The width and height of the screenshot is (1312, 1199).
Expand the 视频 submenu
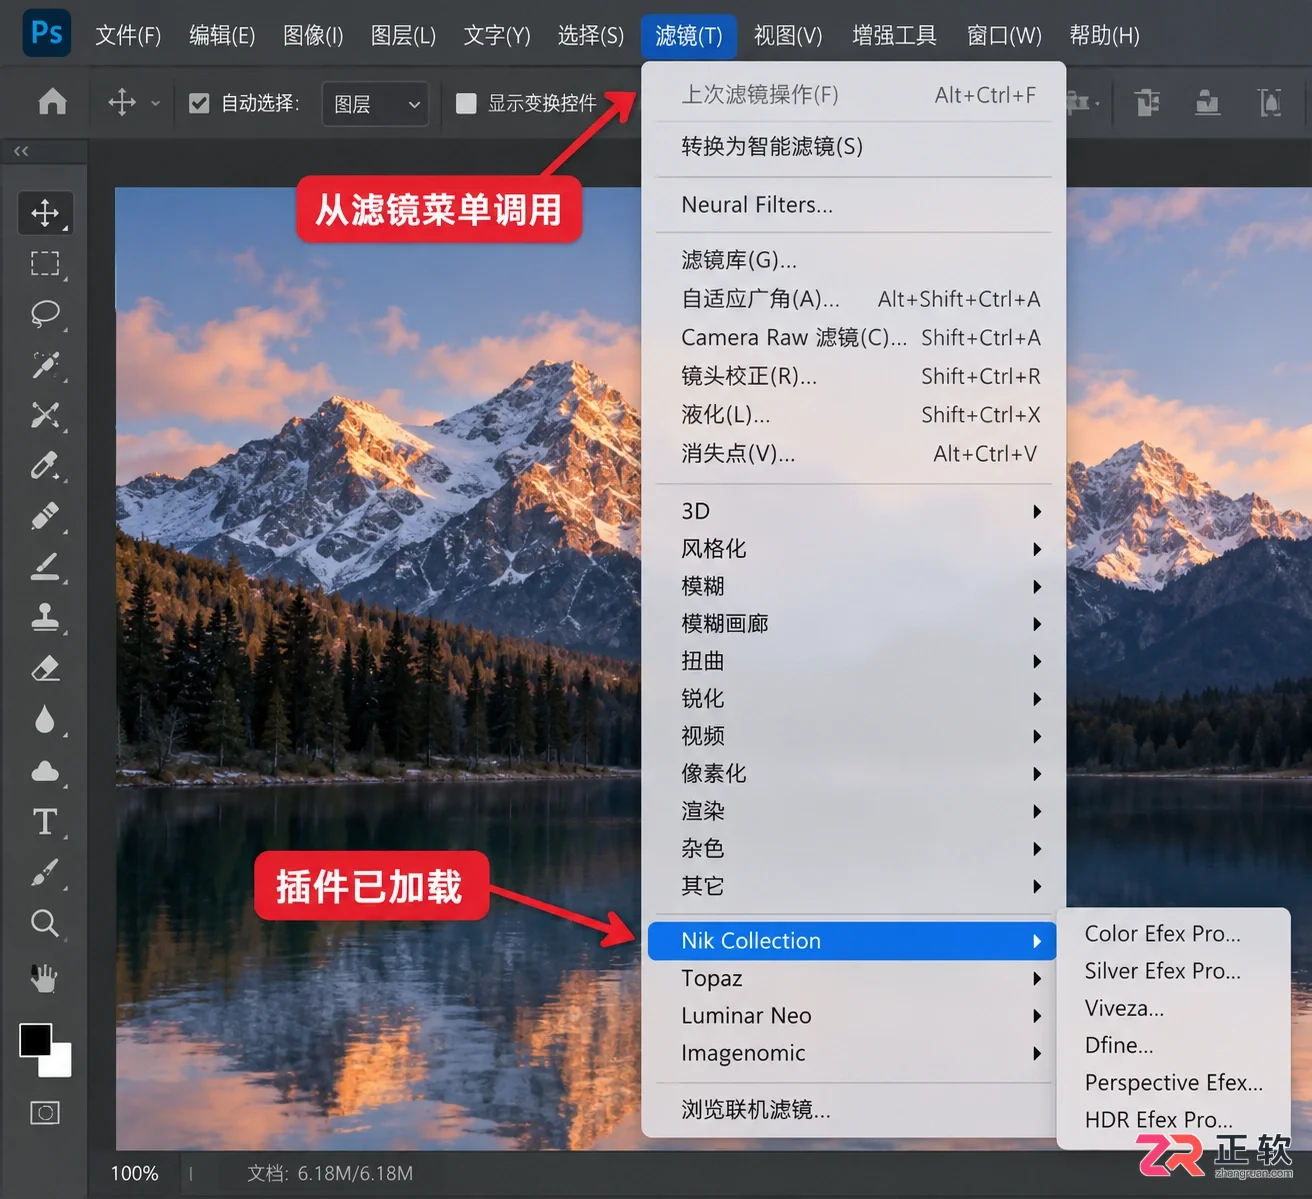(x=853, y=736)
